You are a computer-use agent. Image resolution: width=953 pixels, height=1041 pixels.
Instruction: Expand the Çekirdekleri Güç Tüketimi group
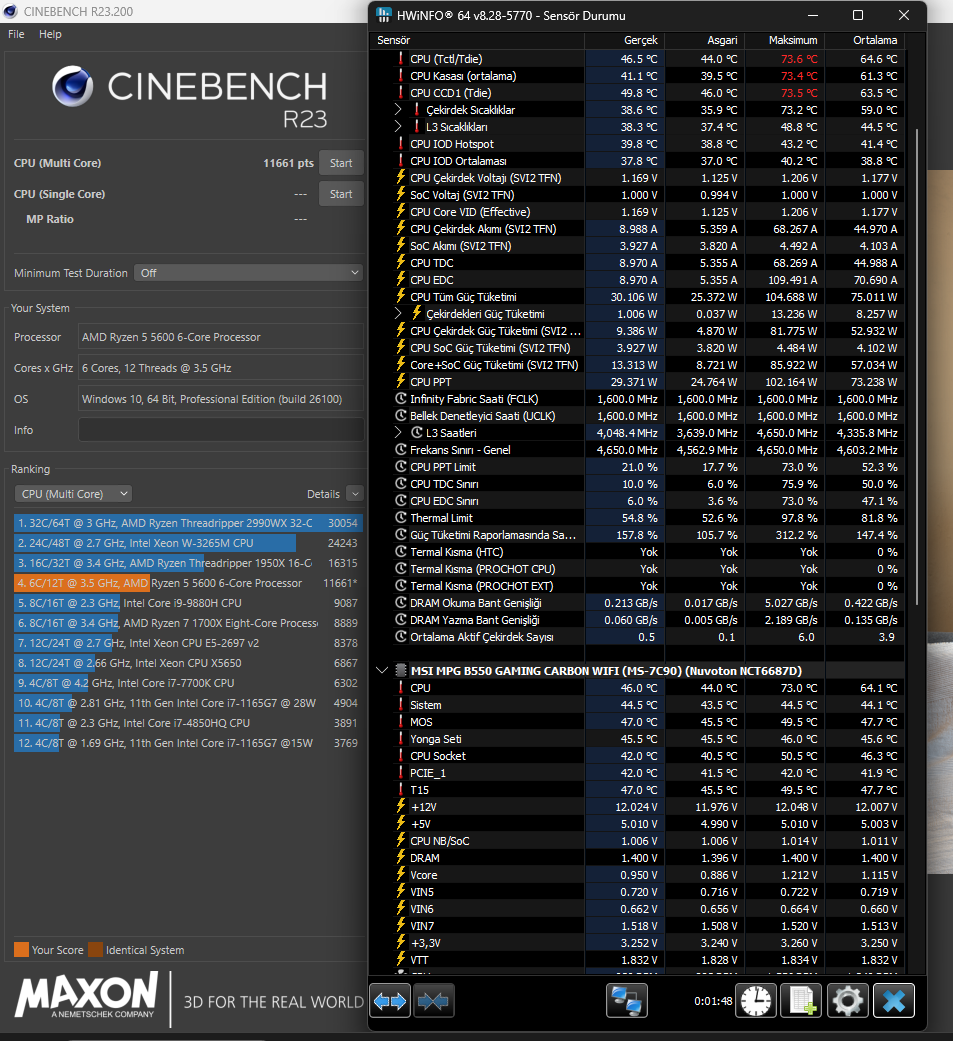tap(398, 313)
